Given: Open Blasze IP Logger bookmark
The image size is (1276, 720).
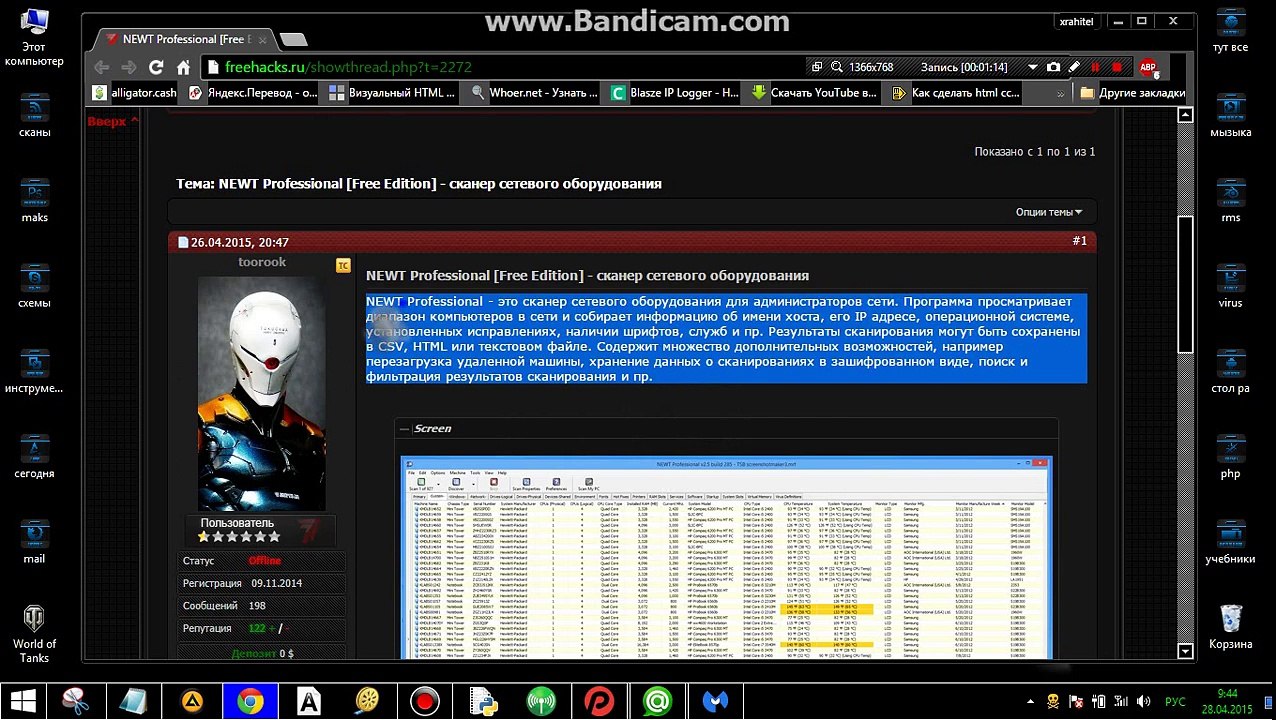Looking at the screenshot, I should click(x=676, y=93).
